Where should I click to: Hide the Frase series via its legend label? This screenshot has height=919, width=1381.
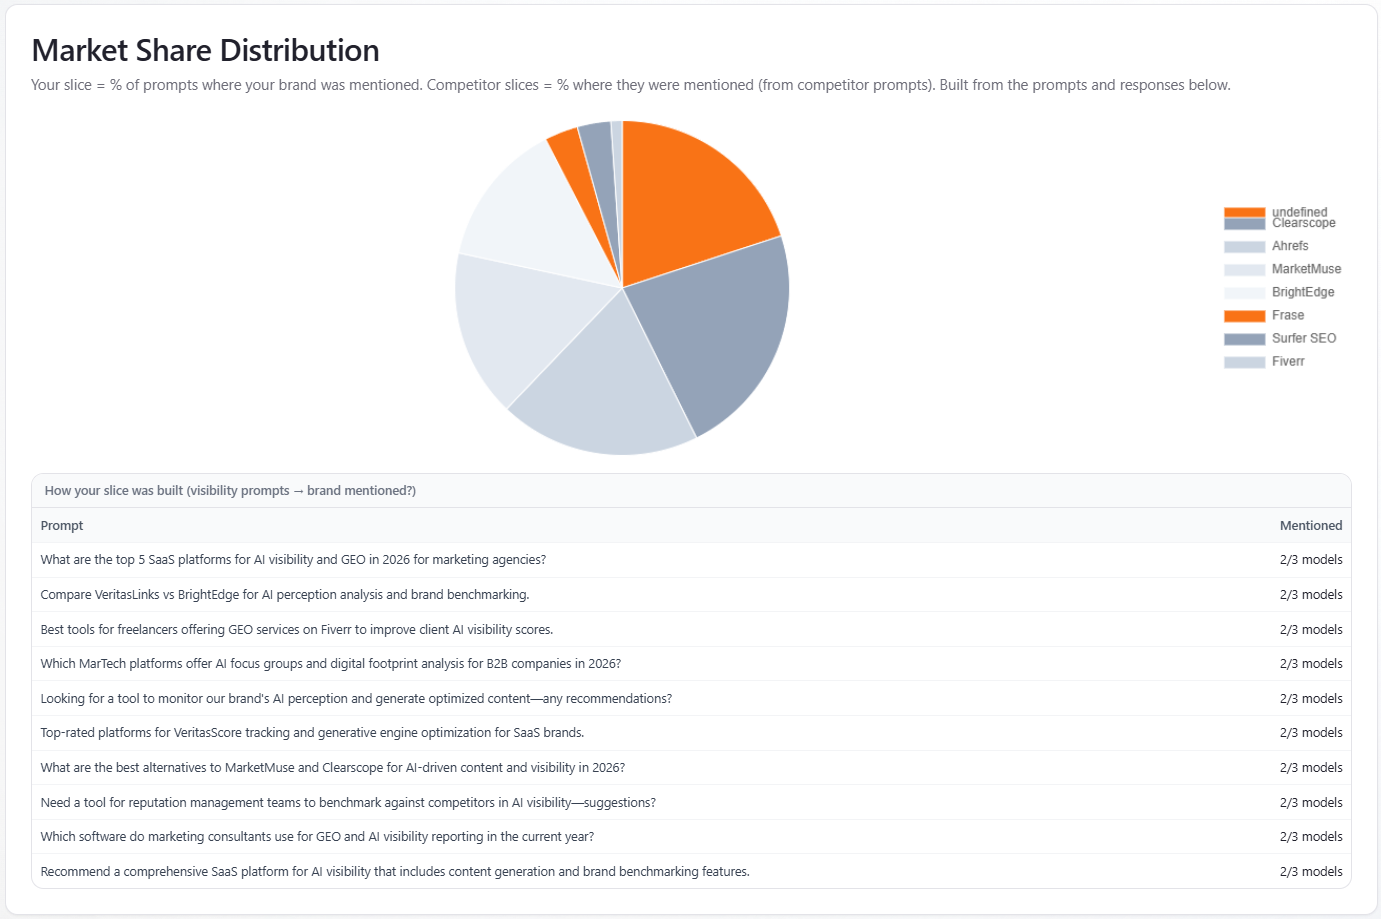(x=1287, y=315)
